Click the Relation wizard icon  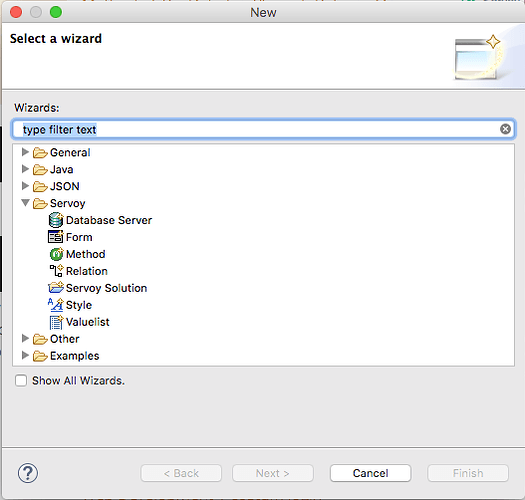tap(56, 271)
